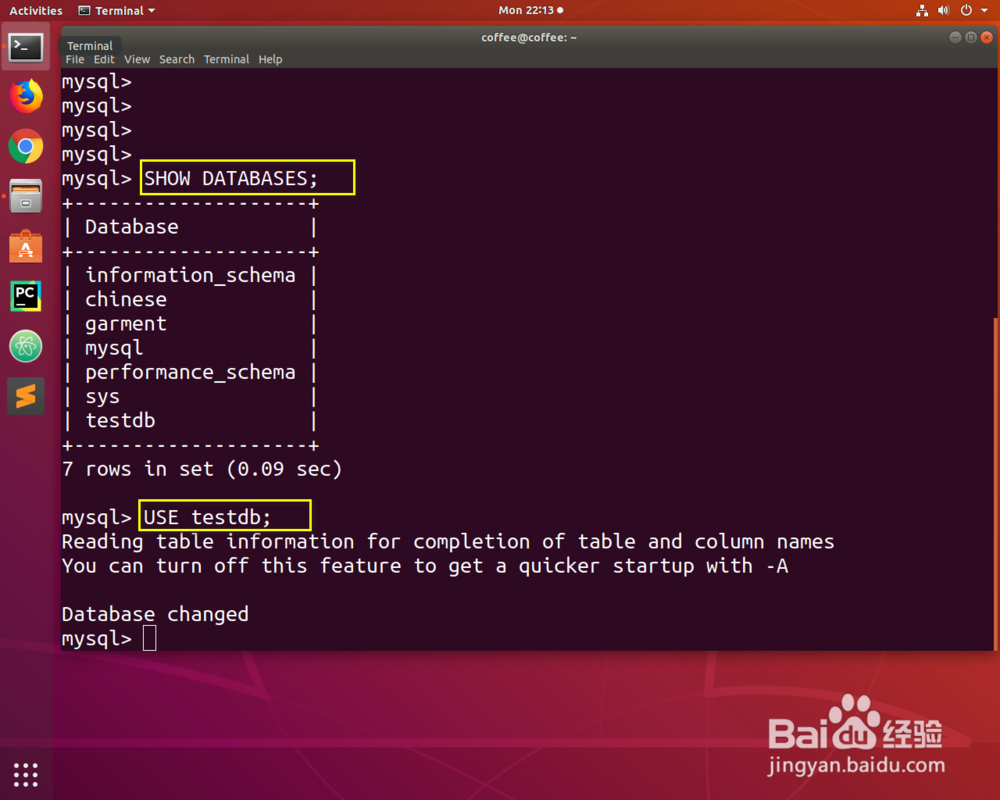Maximize the terminal window
1000x800 pixels.
click(x=971, y=37)
